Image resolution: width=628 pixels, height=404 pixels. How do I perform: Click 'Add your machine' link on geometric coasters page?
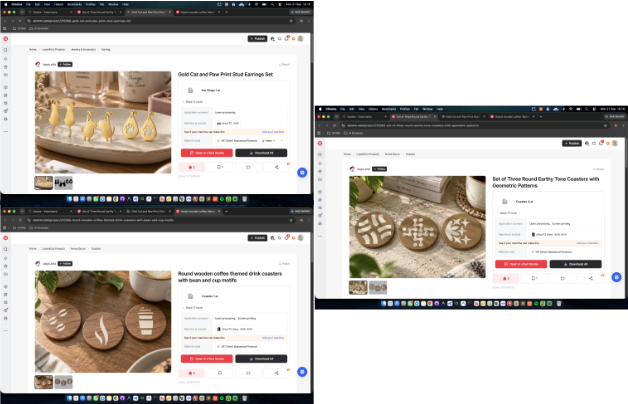(587, 243)
